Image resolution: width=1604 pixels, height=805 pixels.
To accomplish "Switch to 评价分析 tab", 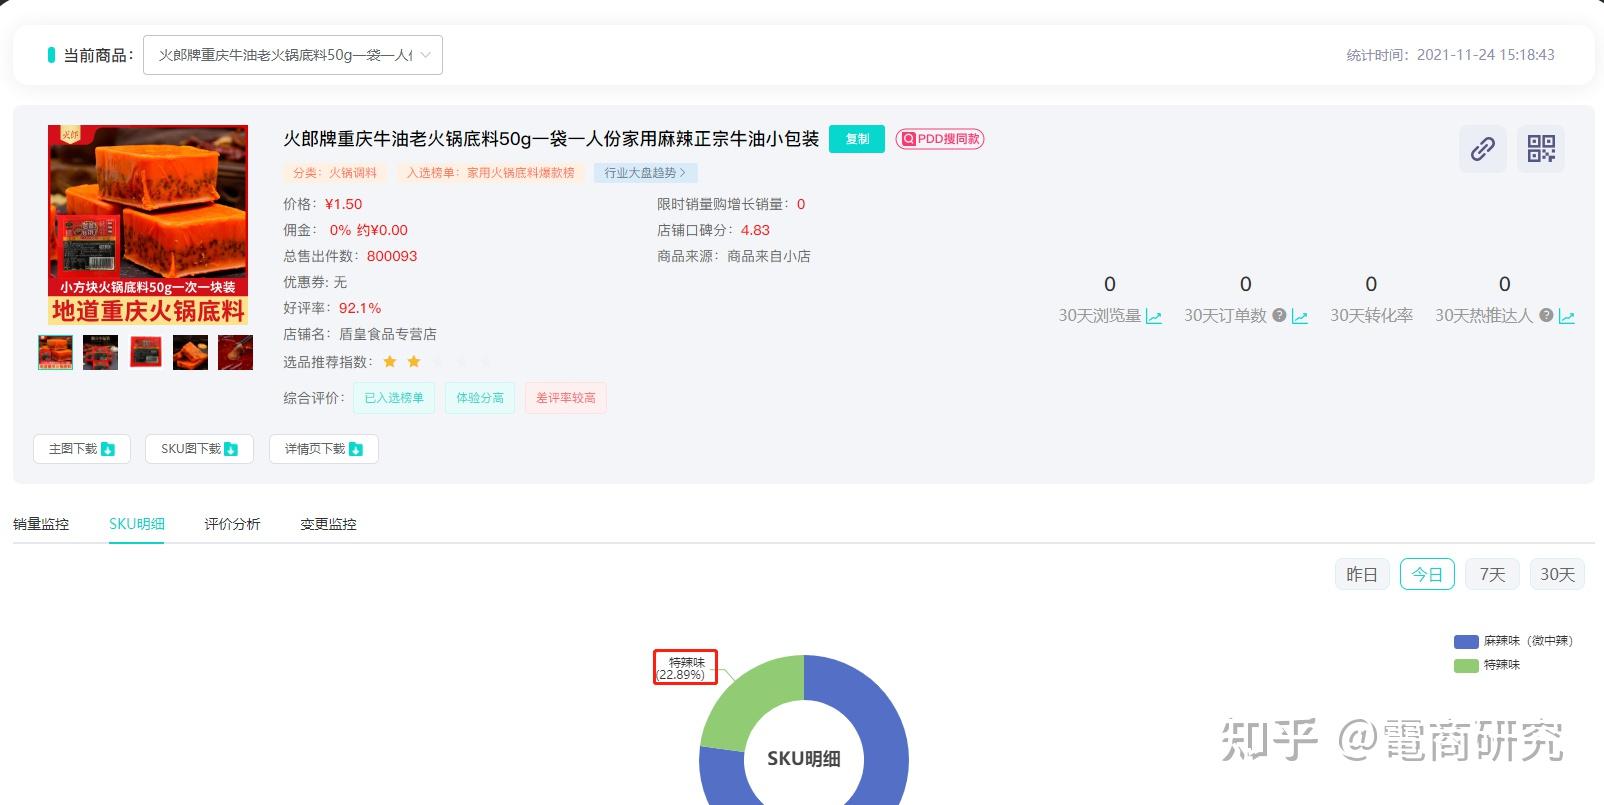I will [x=232, y=524].
